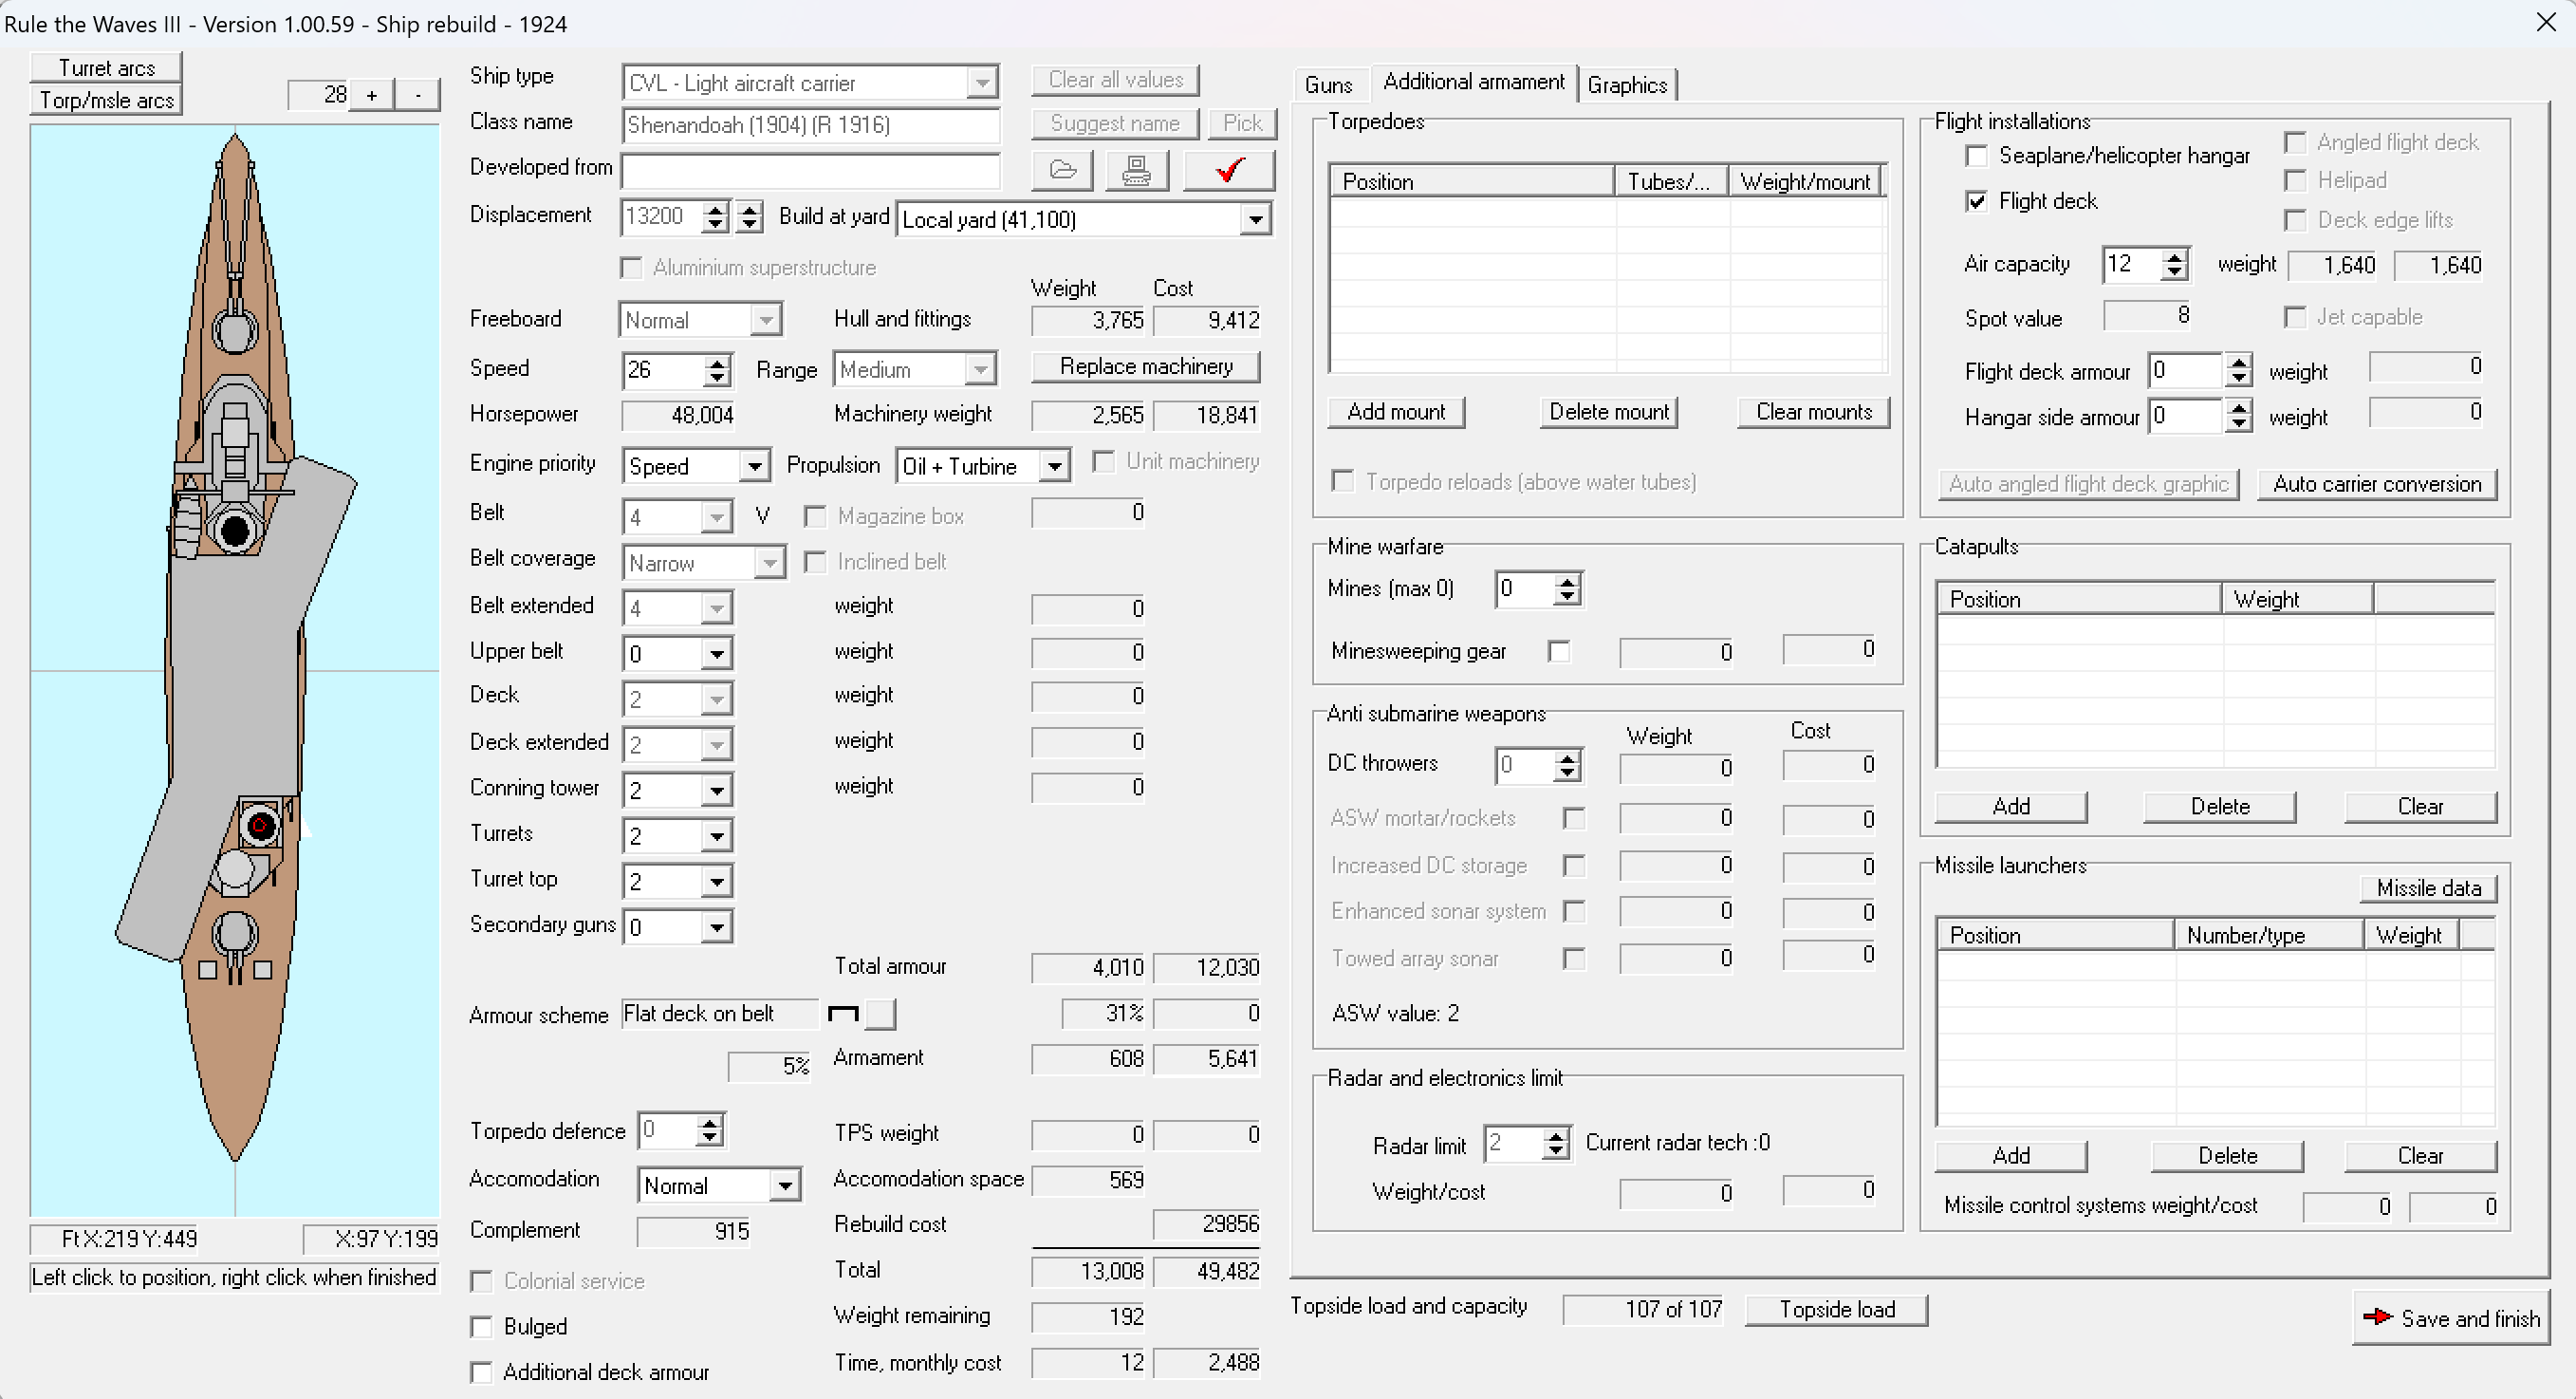Click Add under Catapults
The image size is (2576, 1399).
pyautogui.click(x=2011, y=807)
